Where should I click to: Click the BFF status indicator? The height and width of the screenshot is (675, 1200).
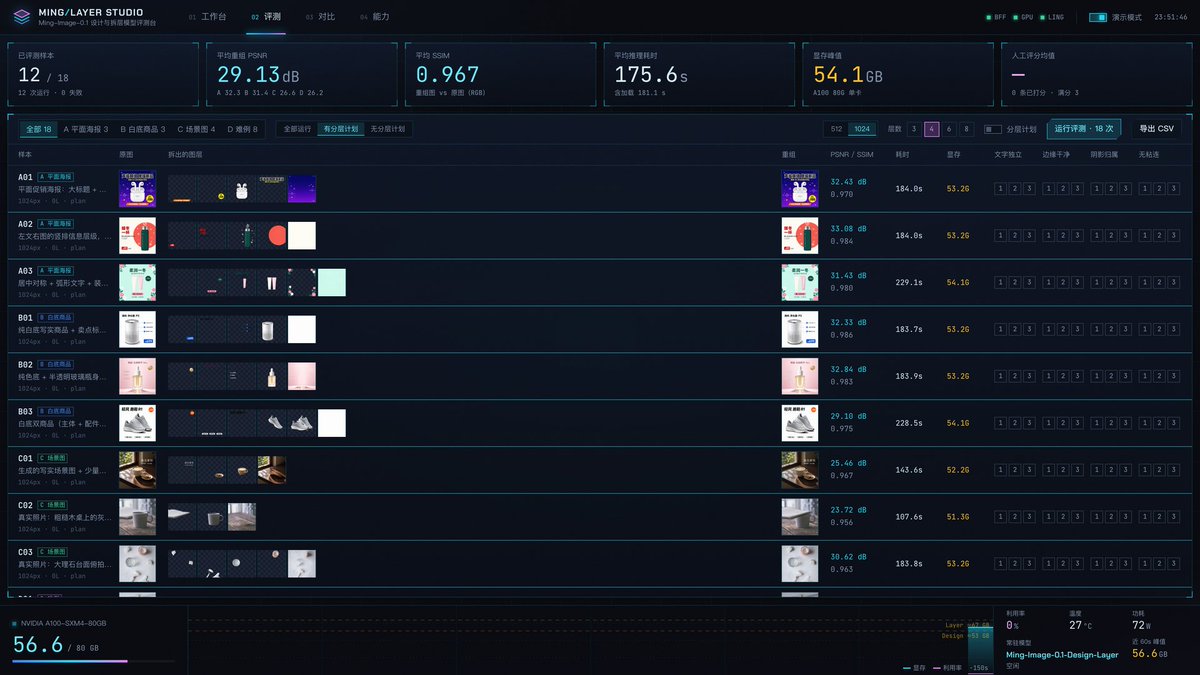coord(996,17)
